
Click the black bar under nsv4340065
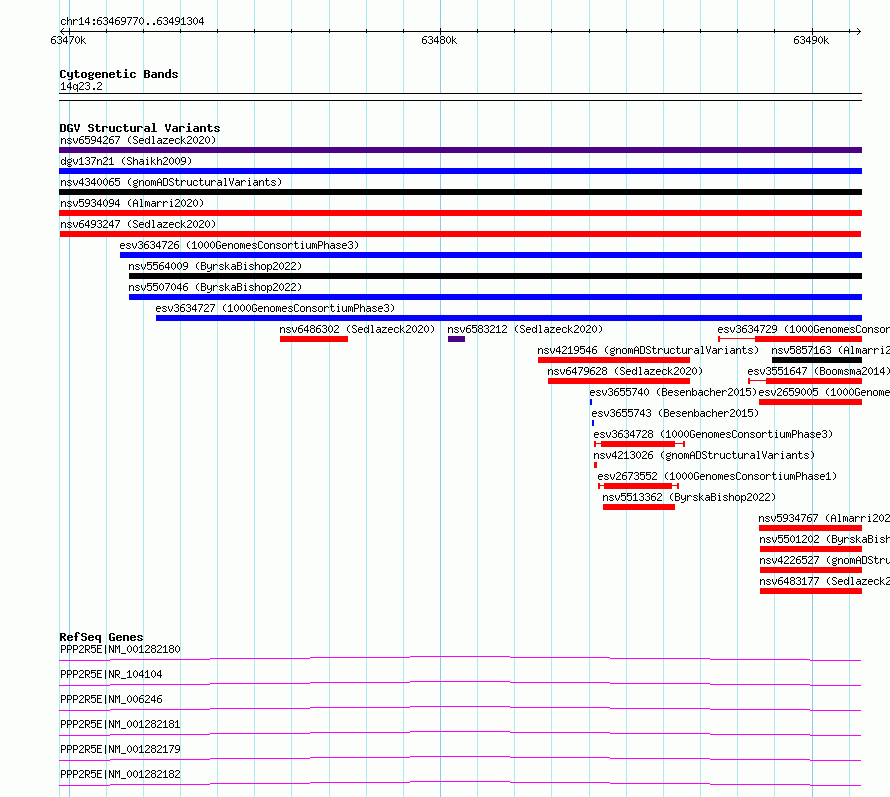tap(460, 192)
